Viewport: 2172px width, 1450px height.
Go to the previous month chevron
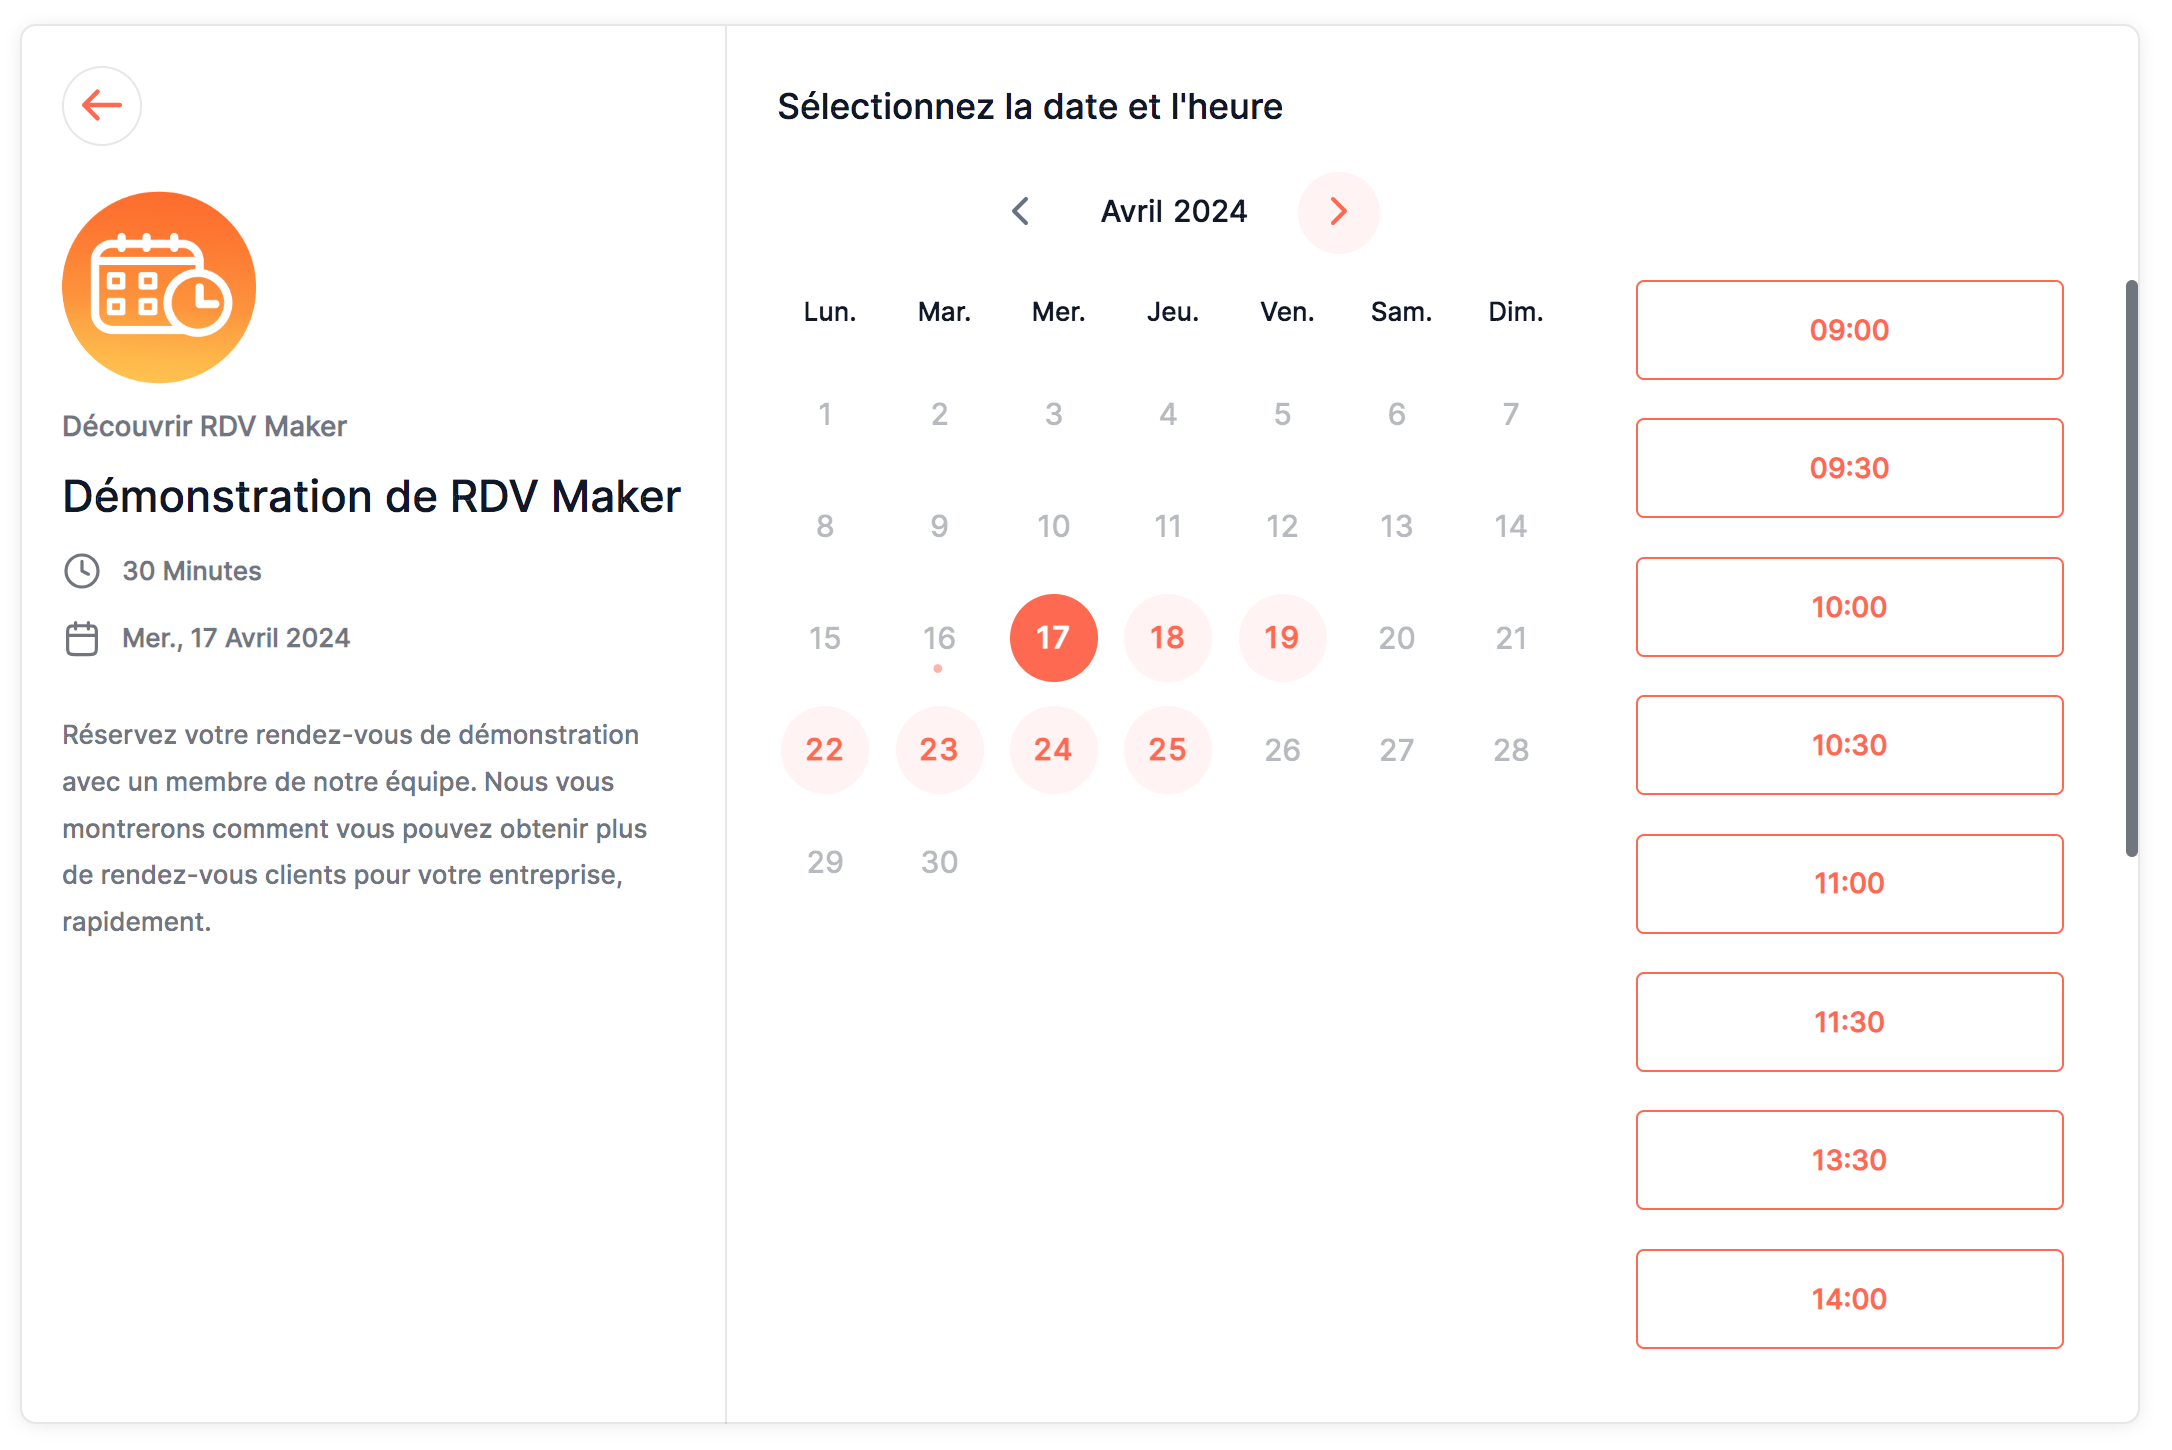(x=1020, y=211)
